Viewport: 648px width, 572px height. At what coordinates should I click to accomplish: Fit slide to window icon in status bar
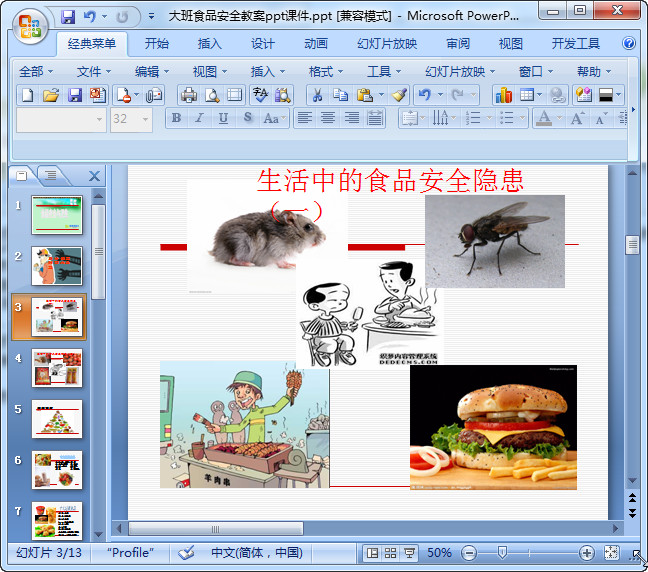(612, 553)
